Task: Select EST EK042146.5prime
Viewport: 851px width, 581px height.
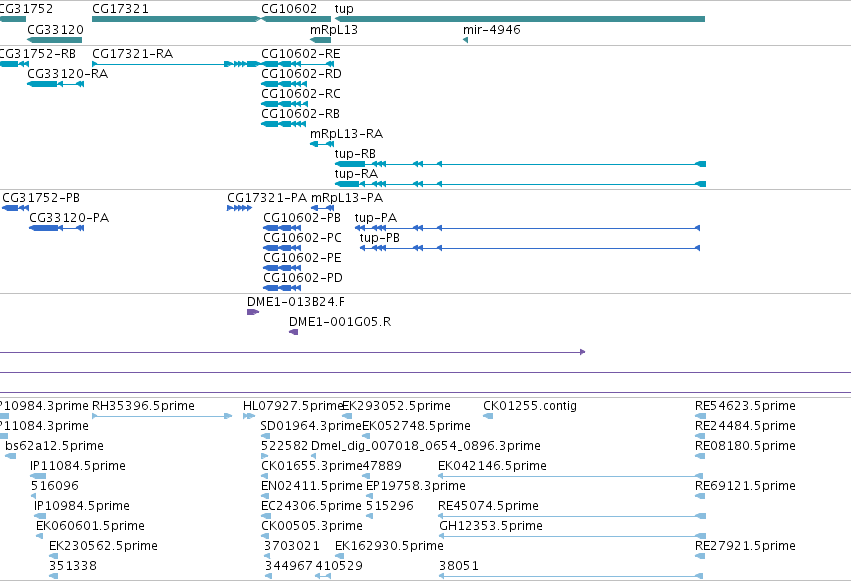Action: coord(571,476)
